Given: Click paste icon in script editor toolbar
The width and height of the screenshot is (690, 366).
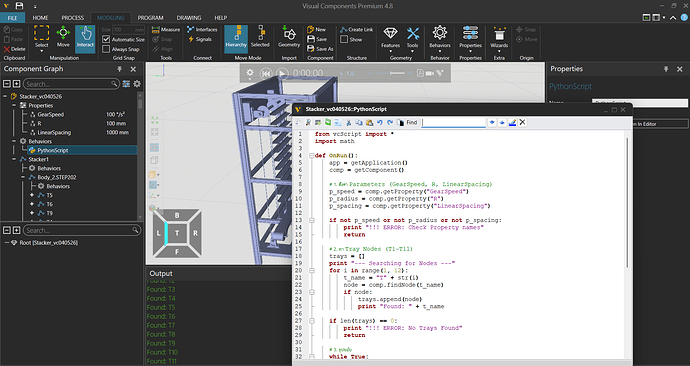Looking at the screenshot, I should coord(369,122).
